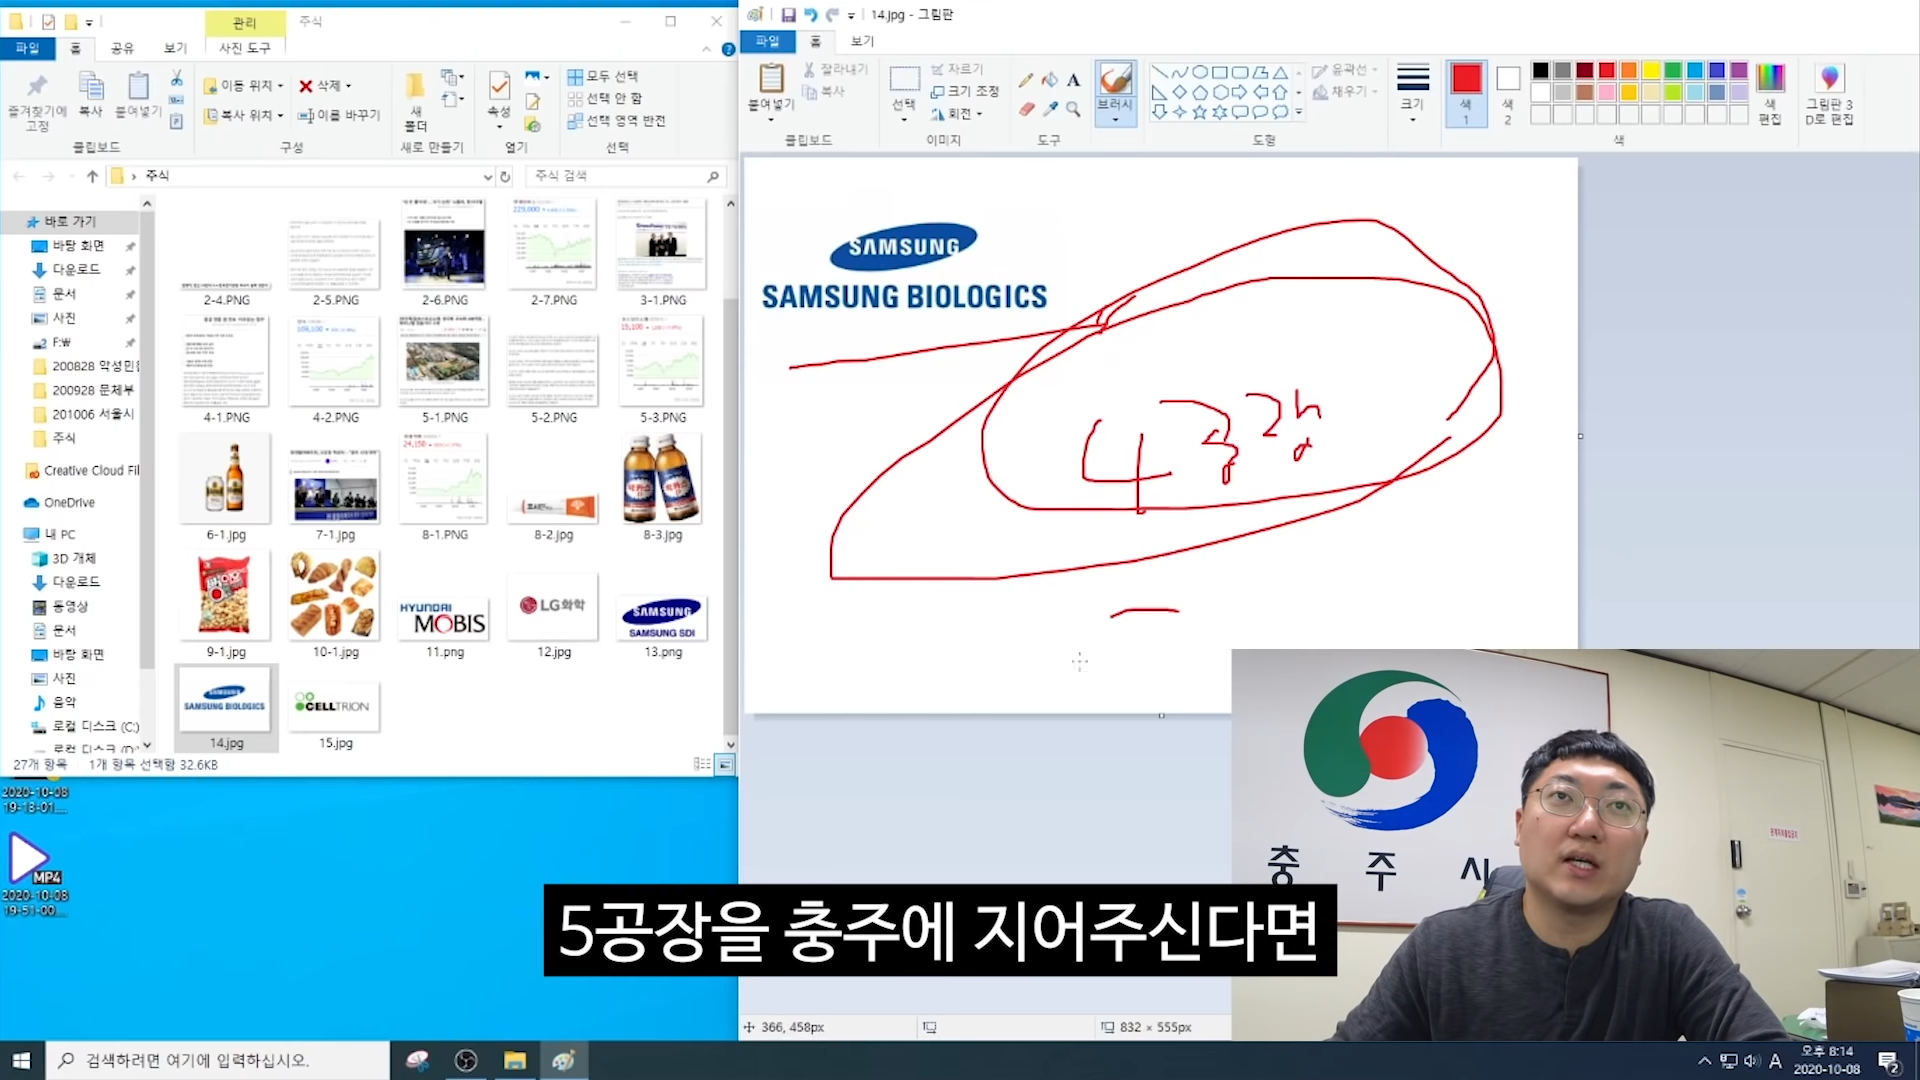Click the Explorer search magnifier icon
The height and width of the screenshot is (1080, 1920).
point(713,176)
